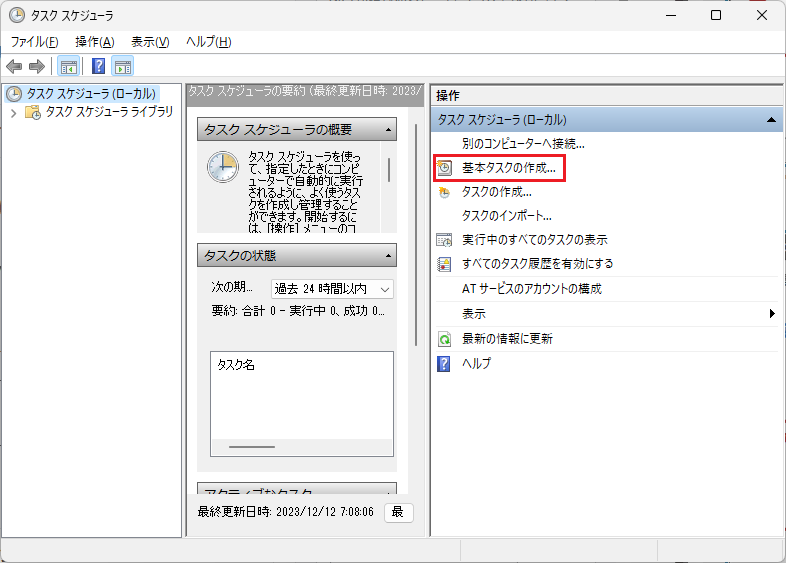This screenshot has width=786, height=563.
Task: Select タスク スケジューラ ライブラリ tree item
Action: click(109, 112)
